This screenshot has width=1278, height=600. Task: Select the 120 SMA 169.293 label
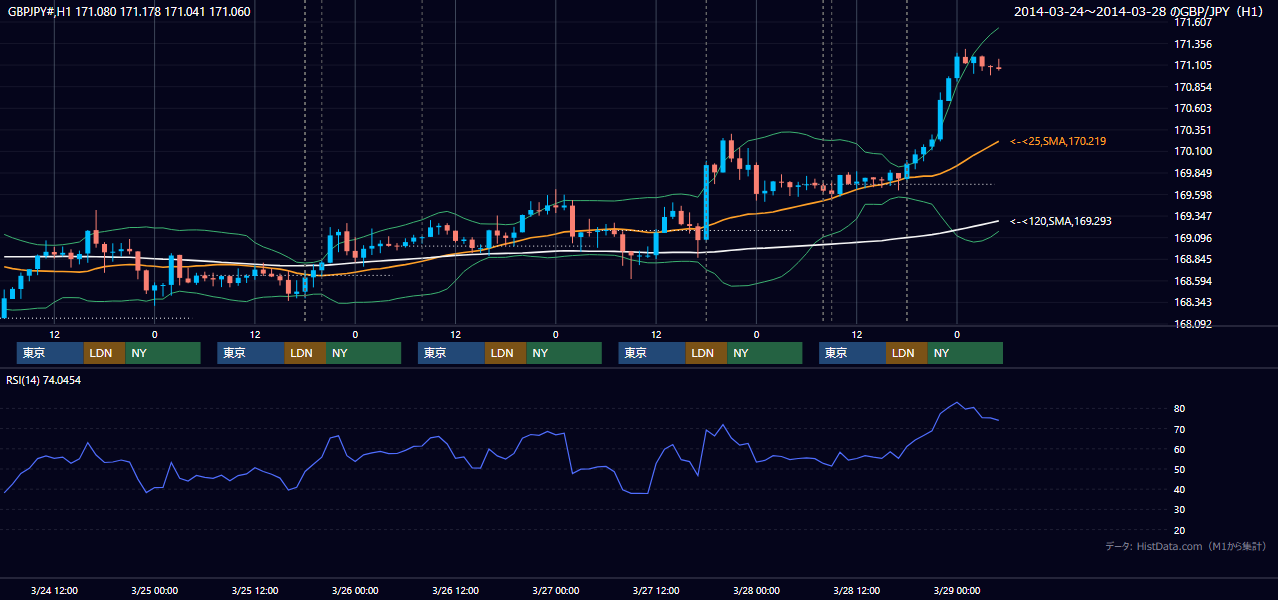(x=1061, y=221)
